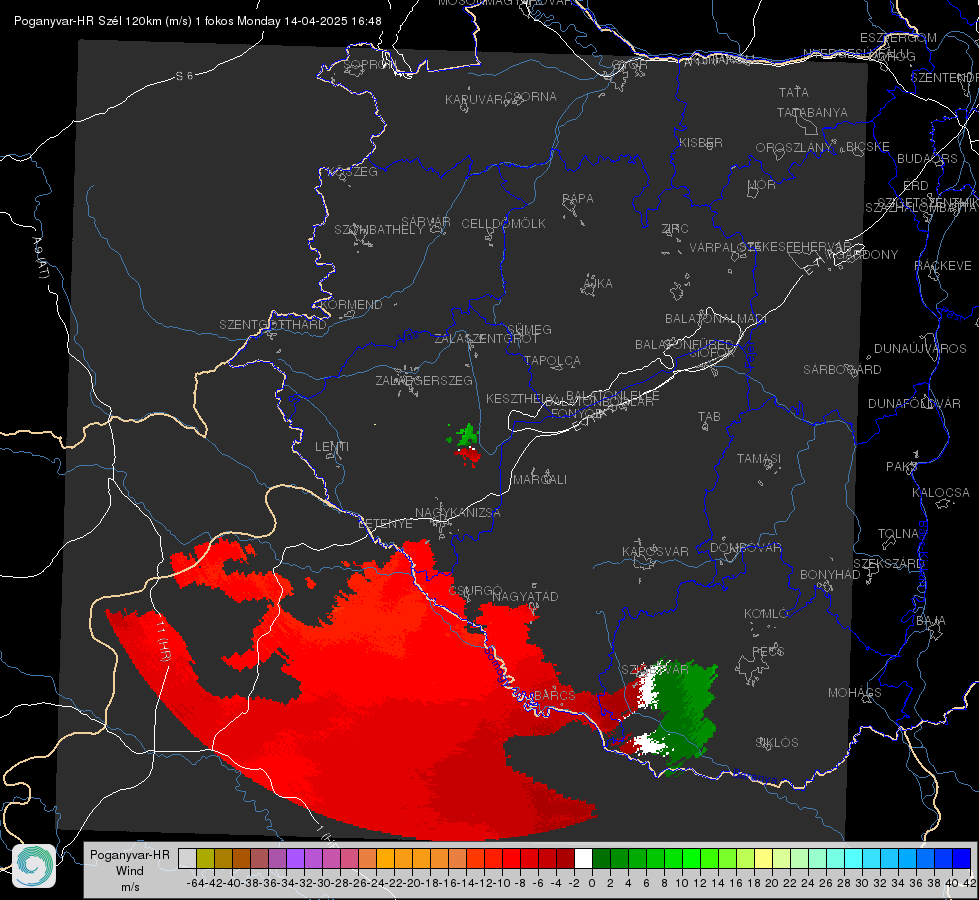This screenshot has height=900, width=979.
Task: Select the darkest blue last legend swatch
Action: pos(962,858)
